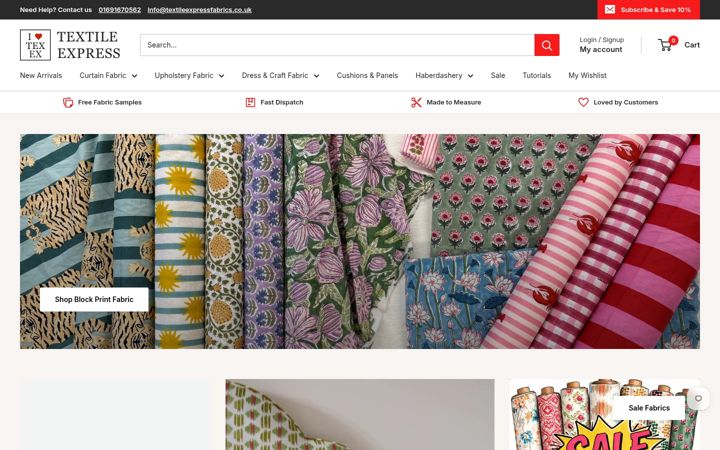Expand the Upholstery Fabric chevron
The height and width of the screenshot is (450, 720).
tap(221, 76)
